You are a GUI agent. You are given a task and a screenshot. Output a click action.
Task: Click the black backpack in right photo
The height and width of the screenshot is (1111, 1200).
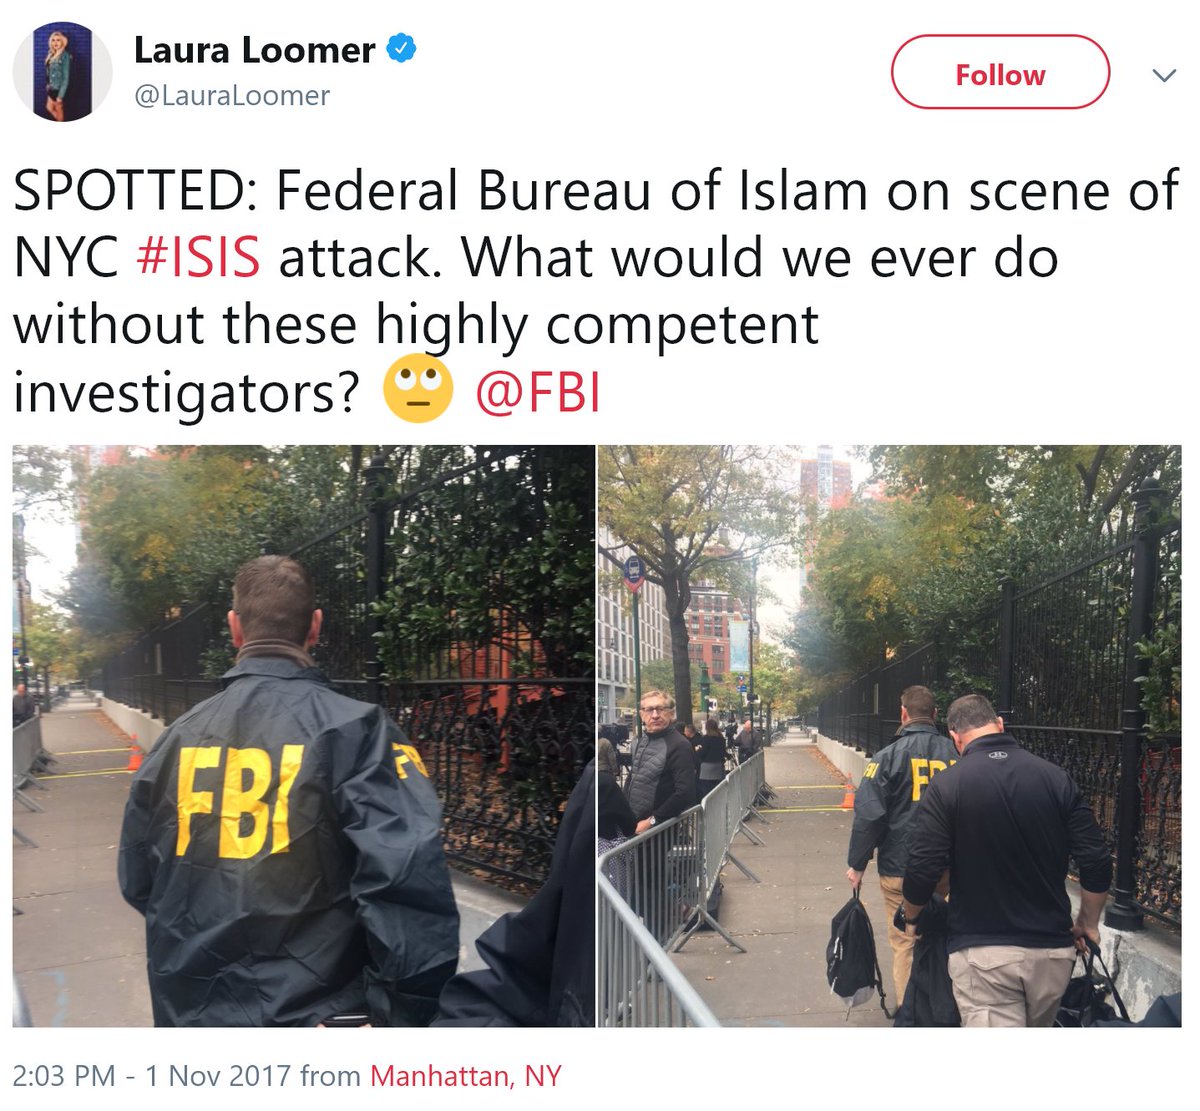(x=855, y=950)
